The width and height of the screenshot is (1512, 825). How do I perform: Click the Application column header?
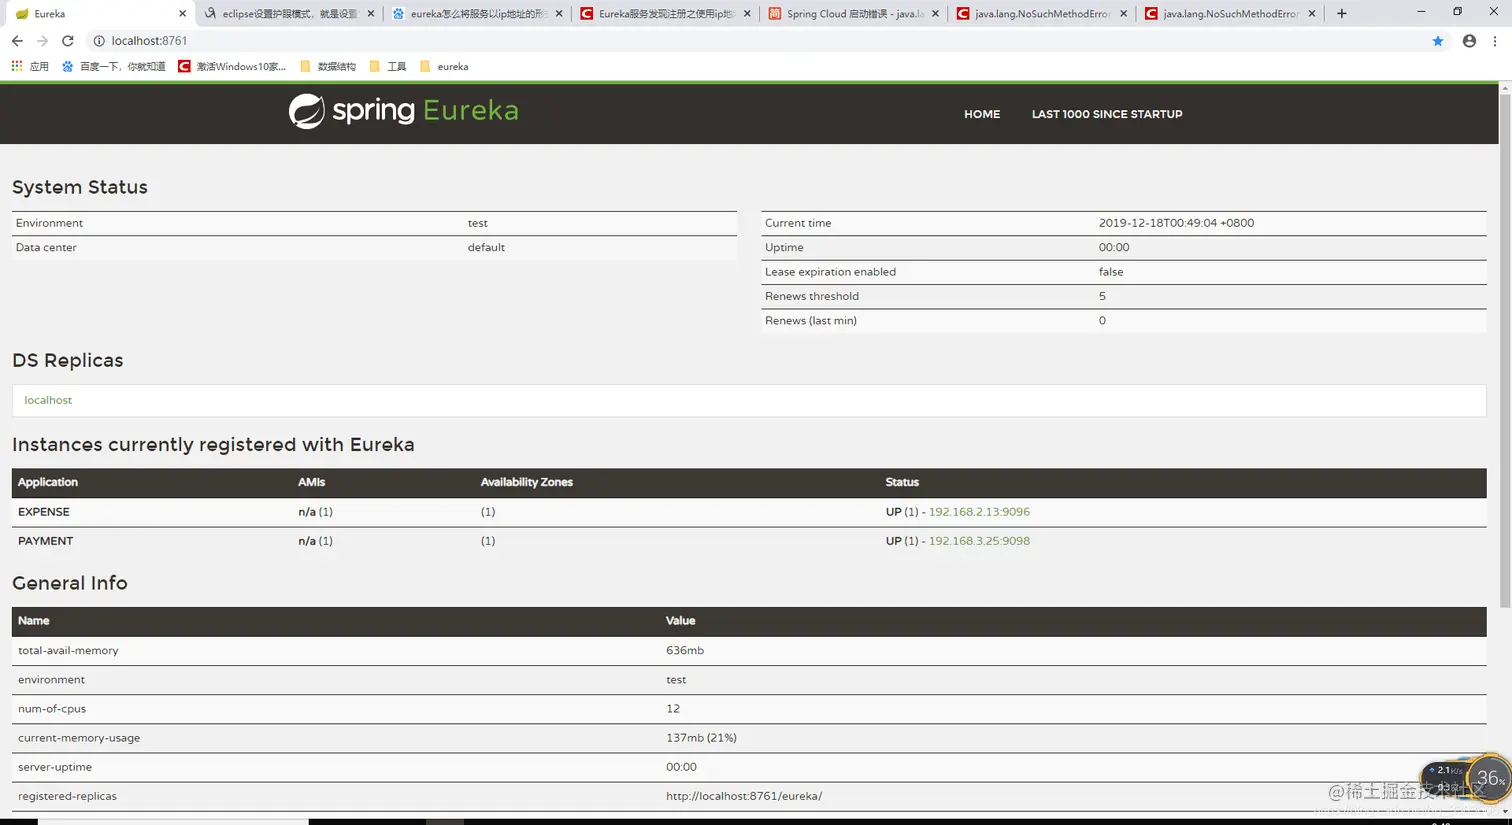coord(48,482)
